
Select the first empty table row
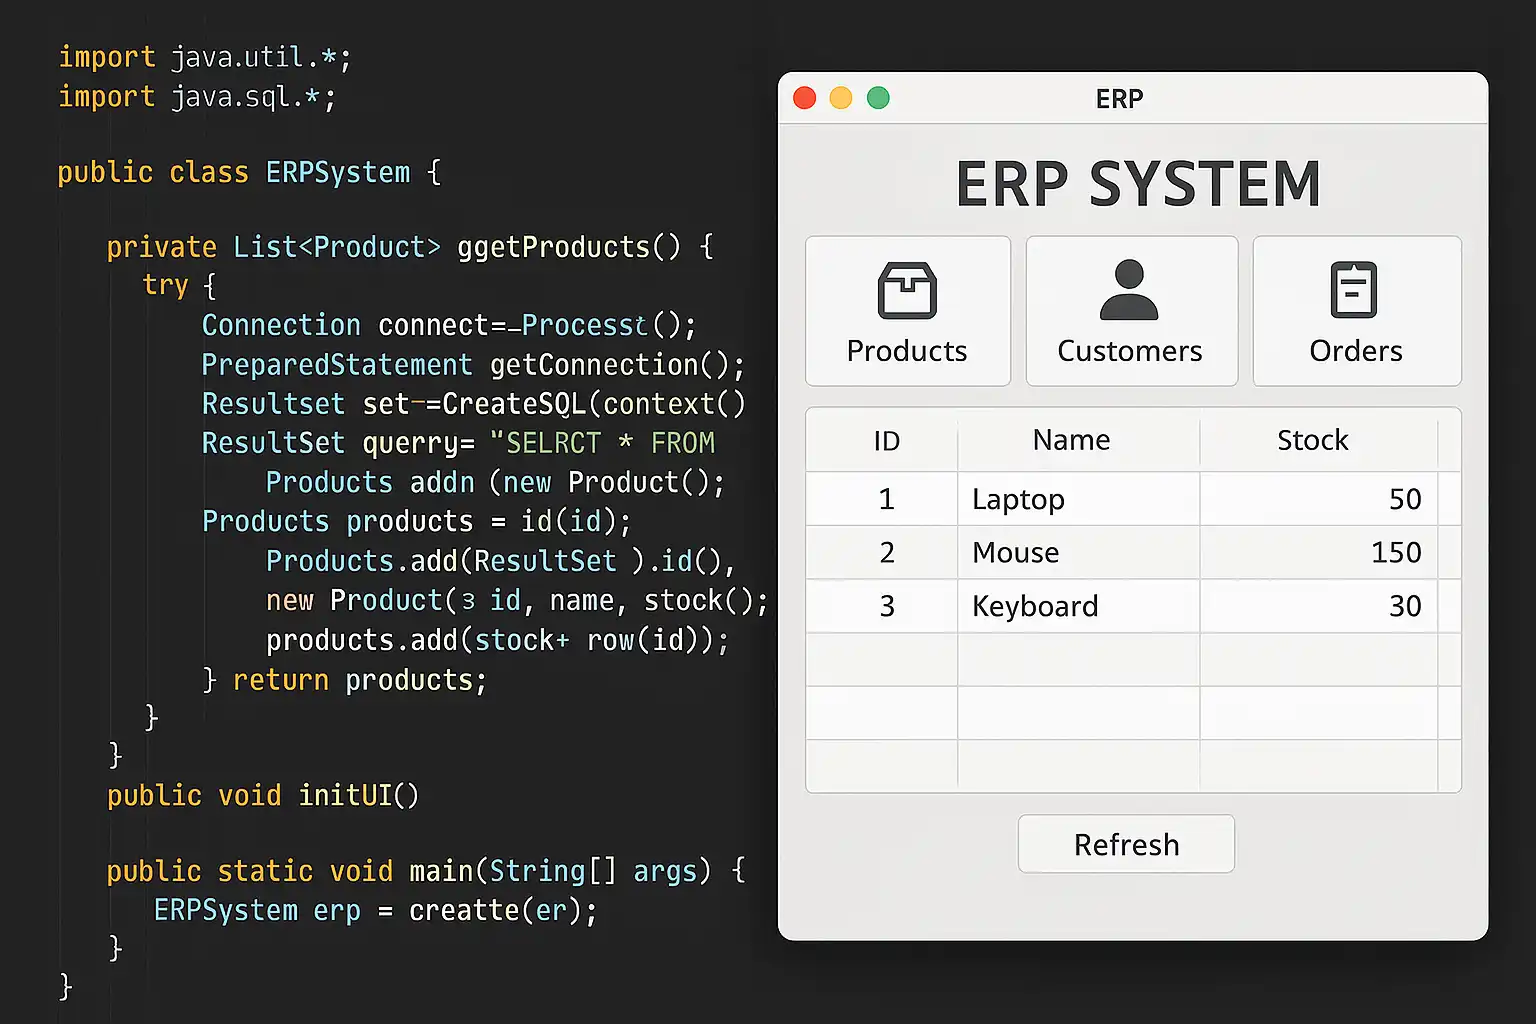pos(1132,660)
